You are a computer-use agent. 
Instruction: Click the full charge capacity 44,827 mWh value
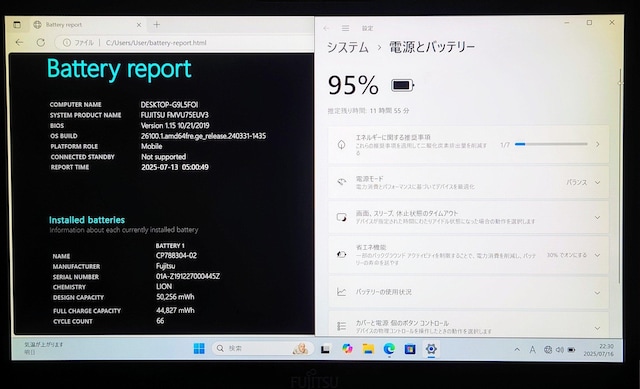tap(175, 310)
